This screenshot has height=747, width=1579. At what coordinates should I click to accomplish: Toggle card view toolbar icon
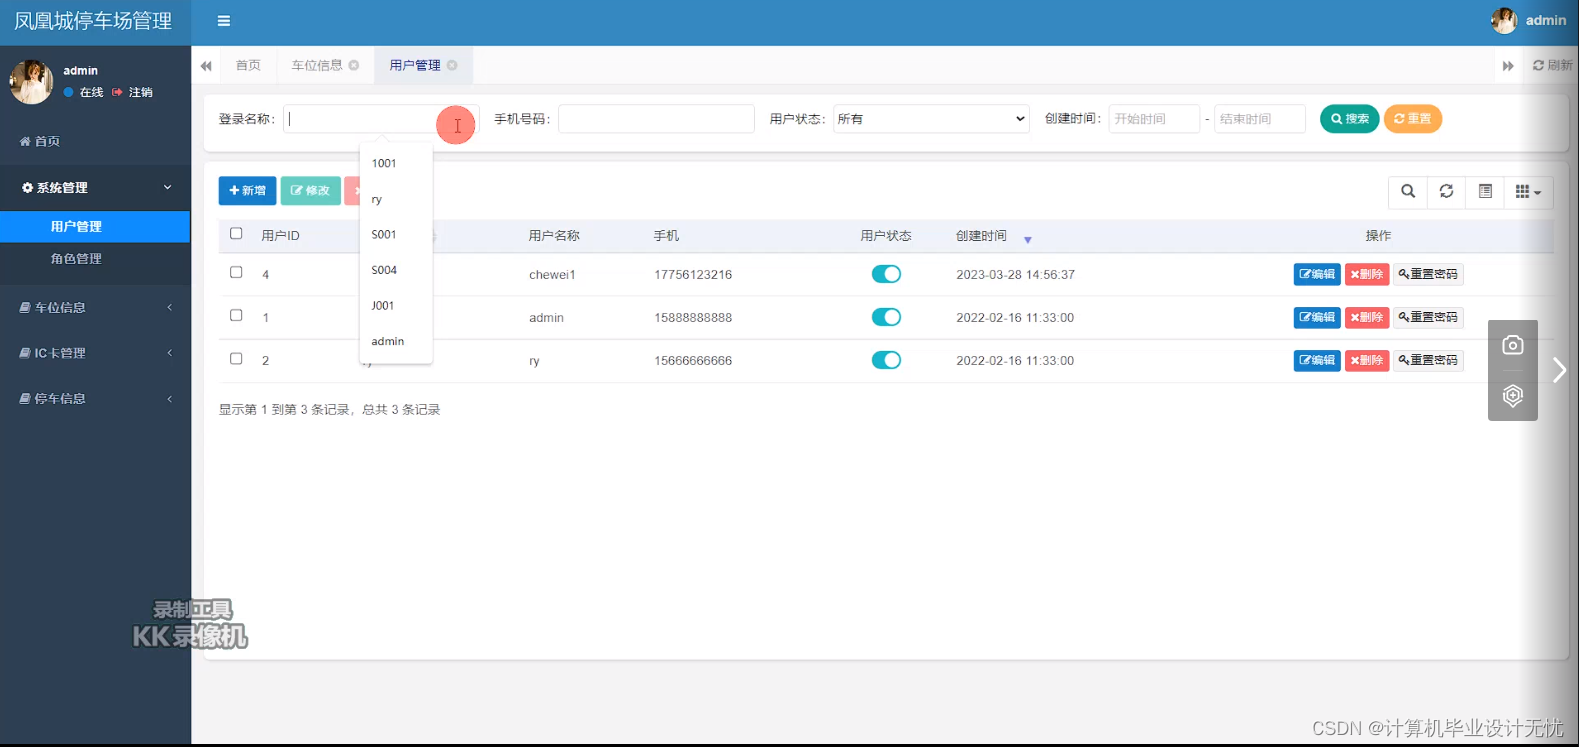[x=1485, y=191]
